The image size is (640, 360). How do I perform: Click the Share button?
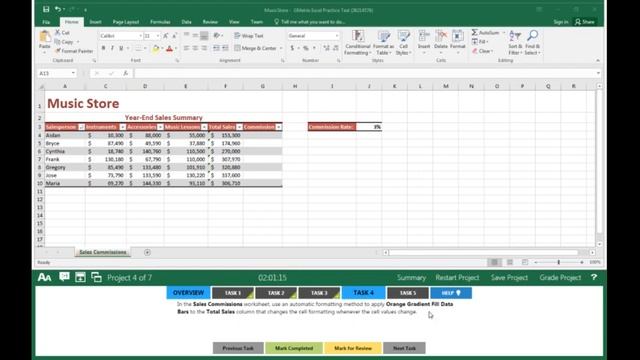click(x=585, y=22)
